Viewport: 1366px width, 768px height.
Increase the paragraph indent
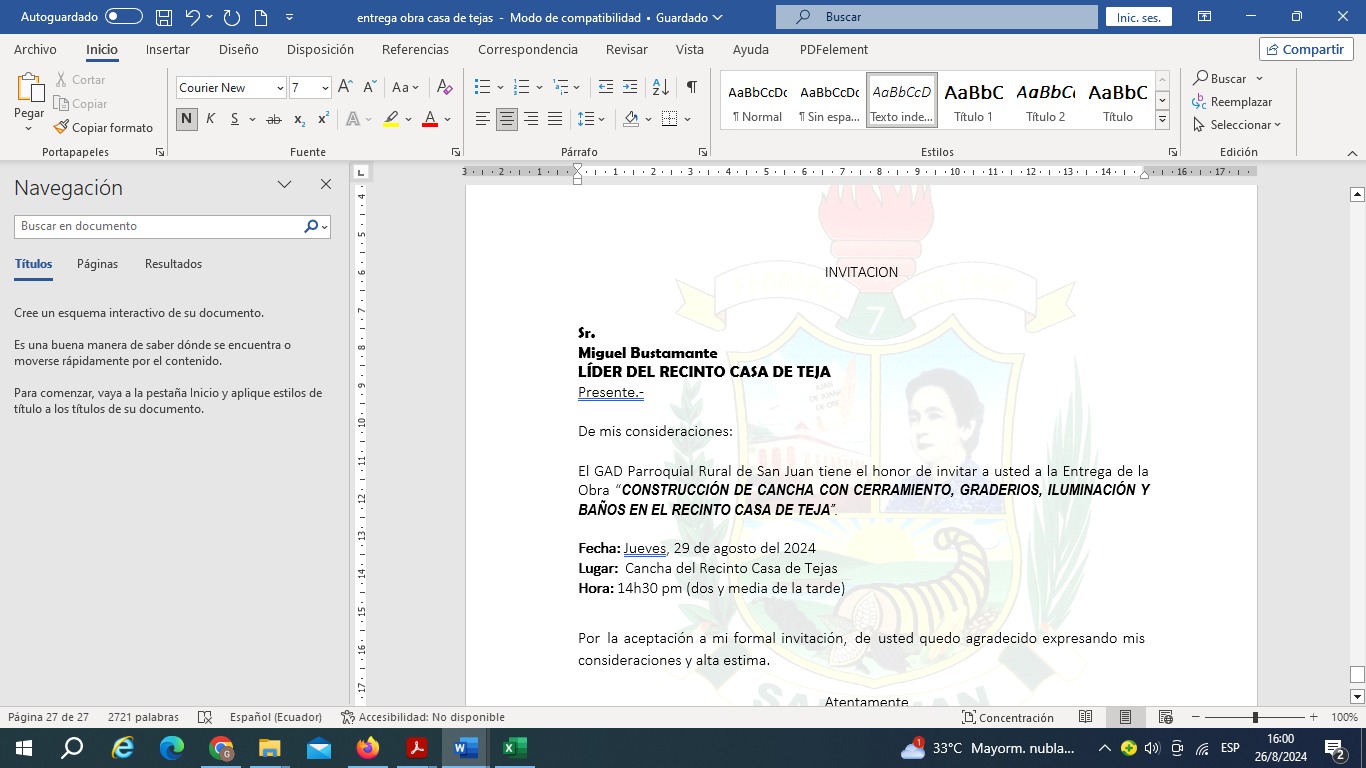(x=630, y=88)
